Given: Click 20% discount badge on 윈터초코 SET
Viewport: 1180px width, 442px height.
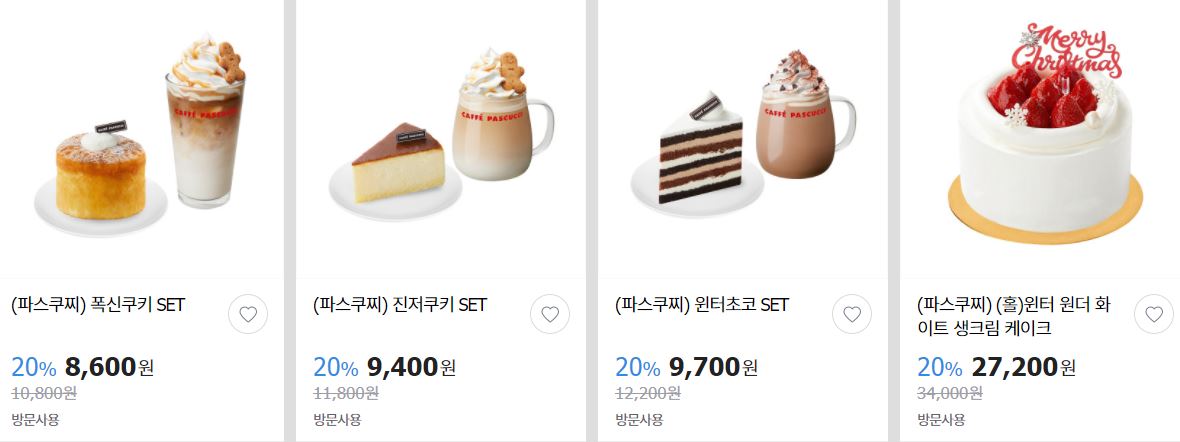Looking at the screenshot, I should pos(637,367).
